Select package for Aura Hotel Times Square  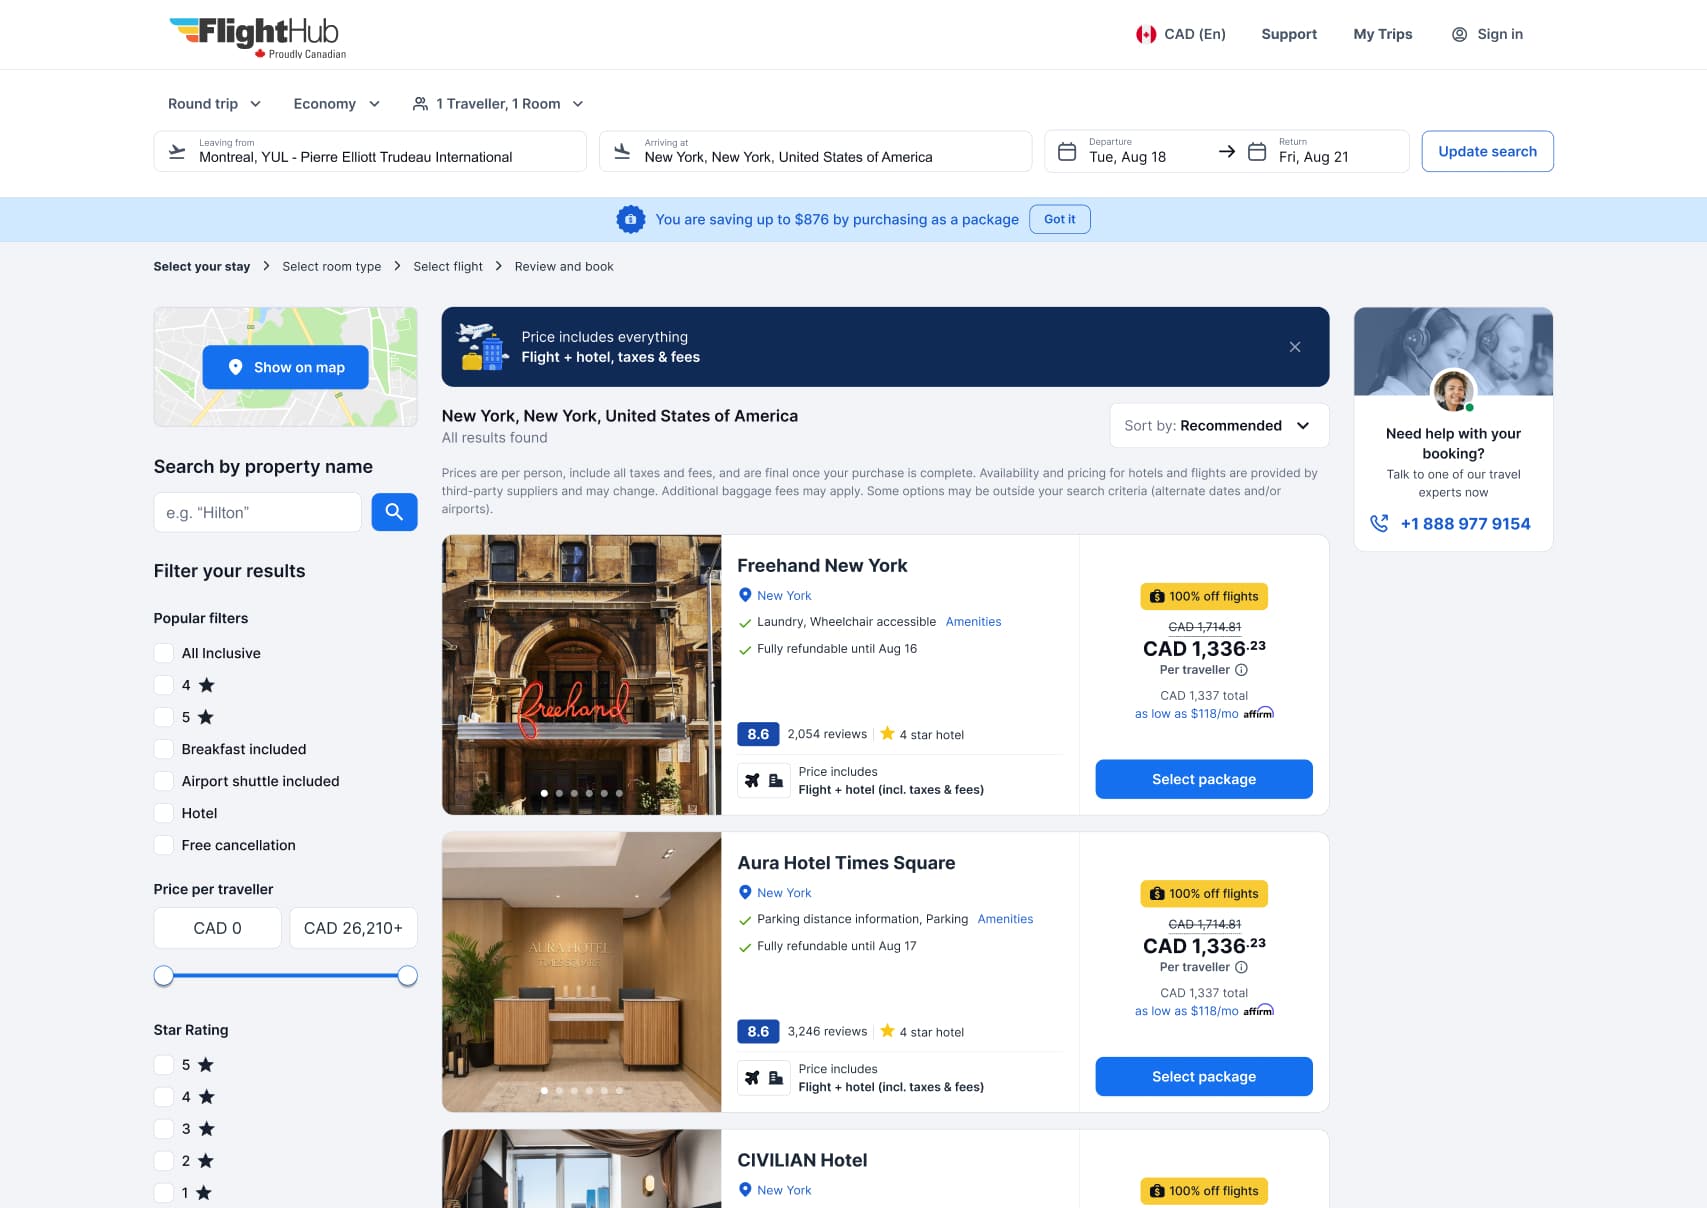point(1204,1076)
